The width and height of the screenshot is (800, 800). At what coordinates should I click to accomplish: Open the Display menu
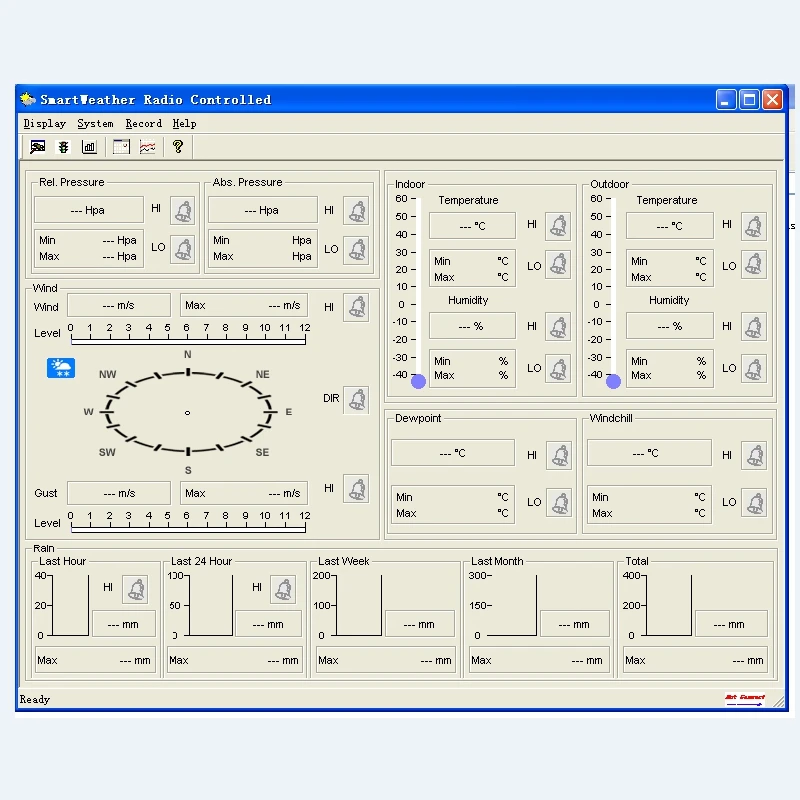click(44, 124)
